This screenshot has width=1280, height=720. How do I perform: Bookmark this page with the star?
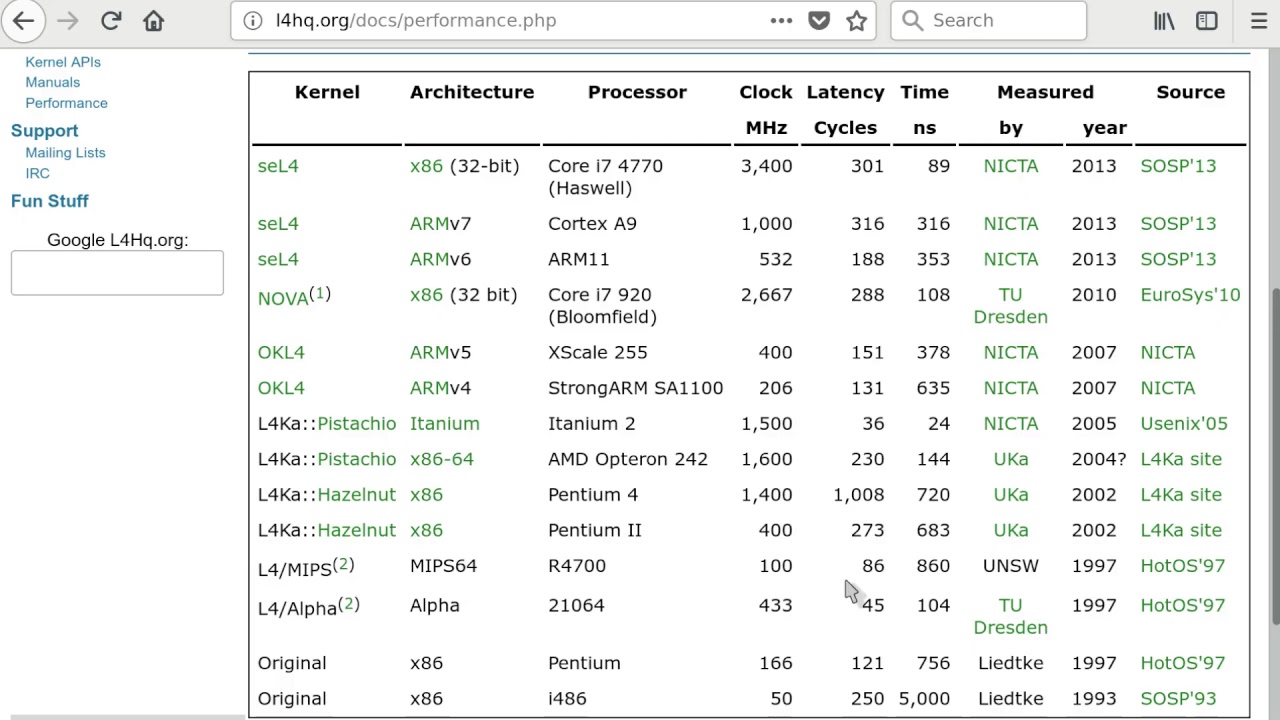[x=857, y=20]
